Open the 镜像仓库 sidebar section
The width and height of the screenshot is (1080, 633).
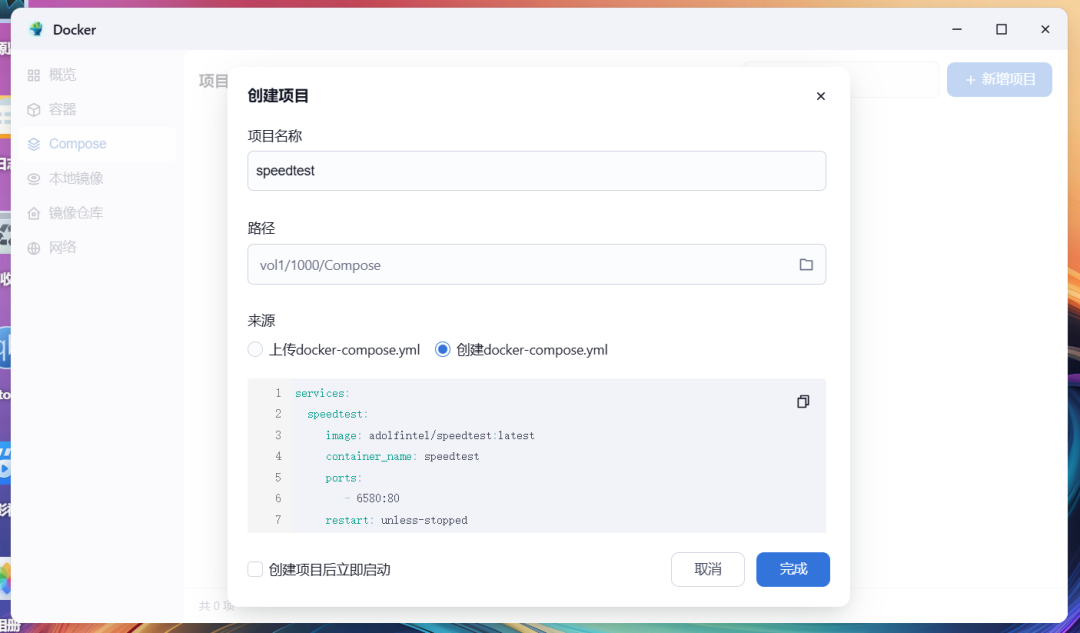[x=97, y=214]
